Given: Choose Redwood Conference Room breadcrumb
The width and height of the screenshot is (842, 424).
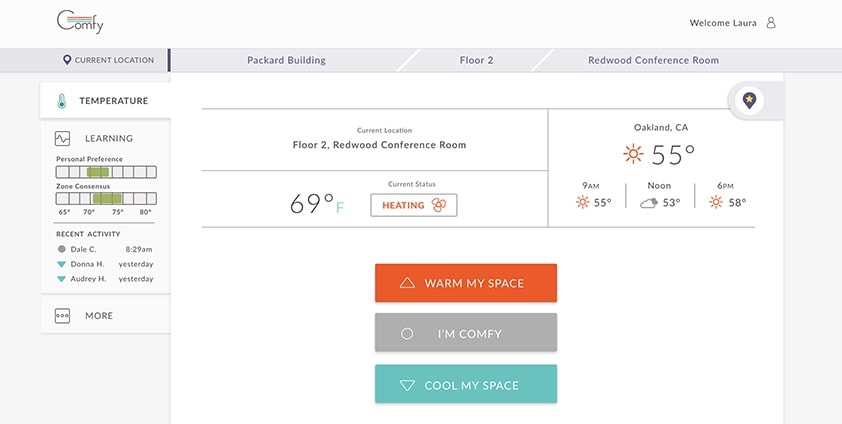Looking at the screenshot, I should (653, 60).
